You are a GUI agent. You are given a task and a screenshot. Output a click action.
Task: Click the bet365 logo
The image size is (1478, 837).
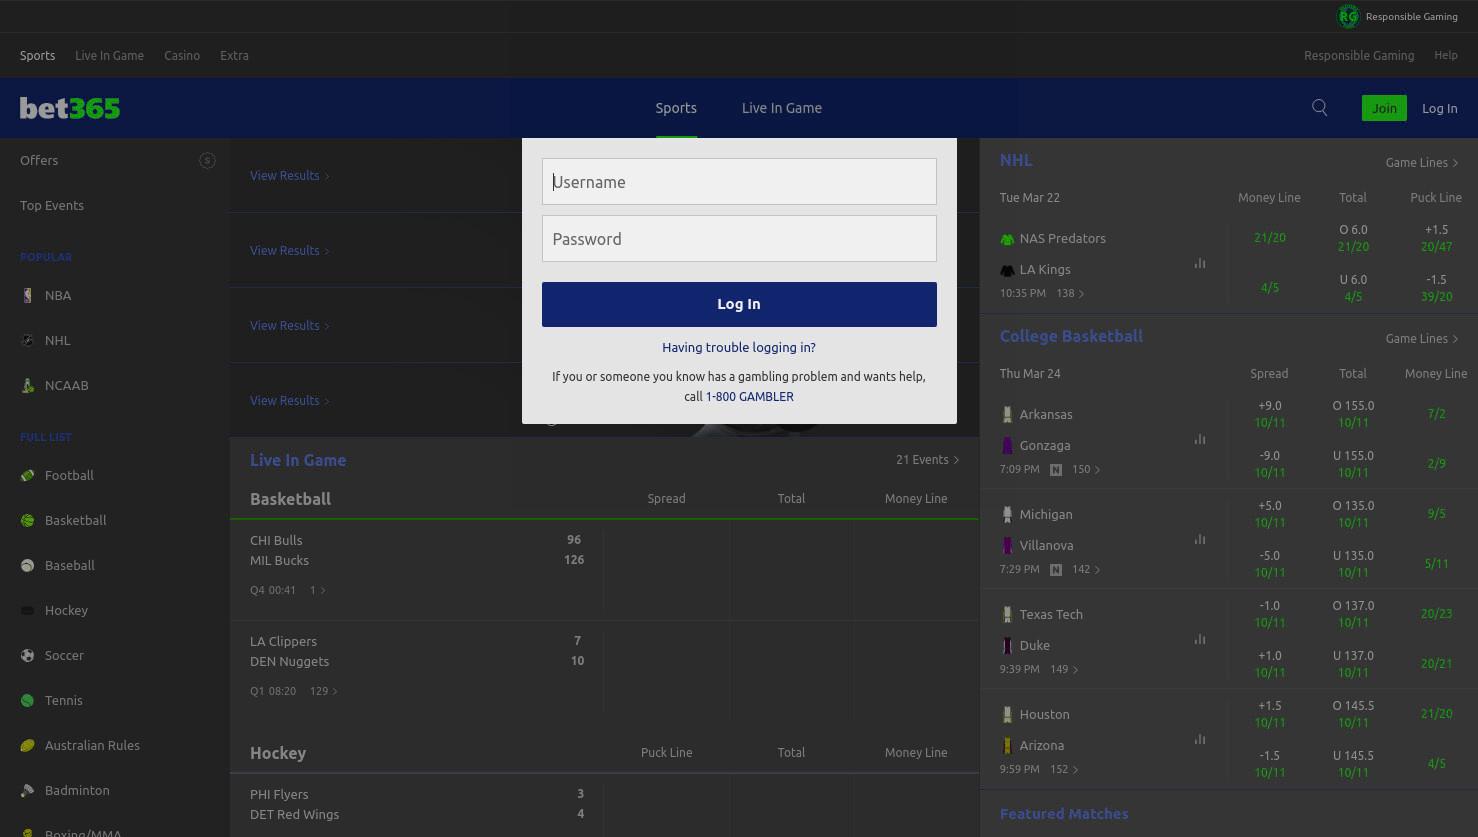click(x=70, y=108)
